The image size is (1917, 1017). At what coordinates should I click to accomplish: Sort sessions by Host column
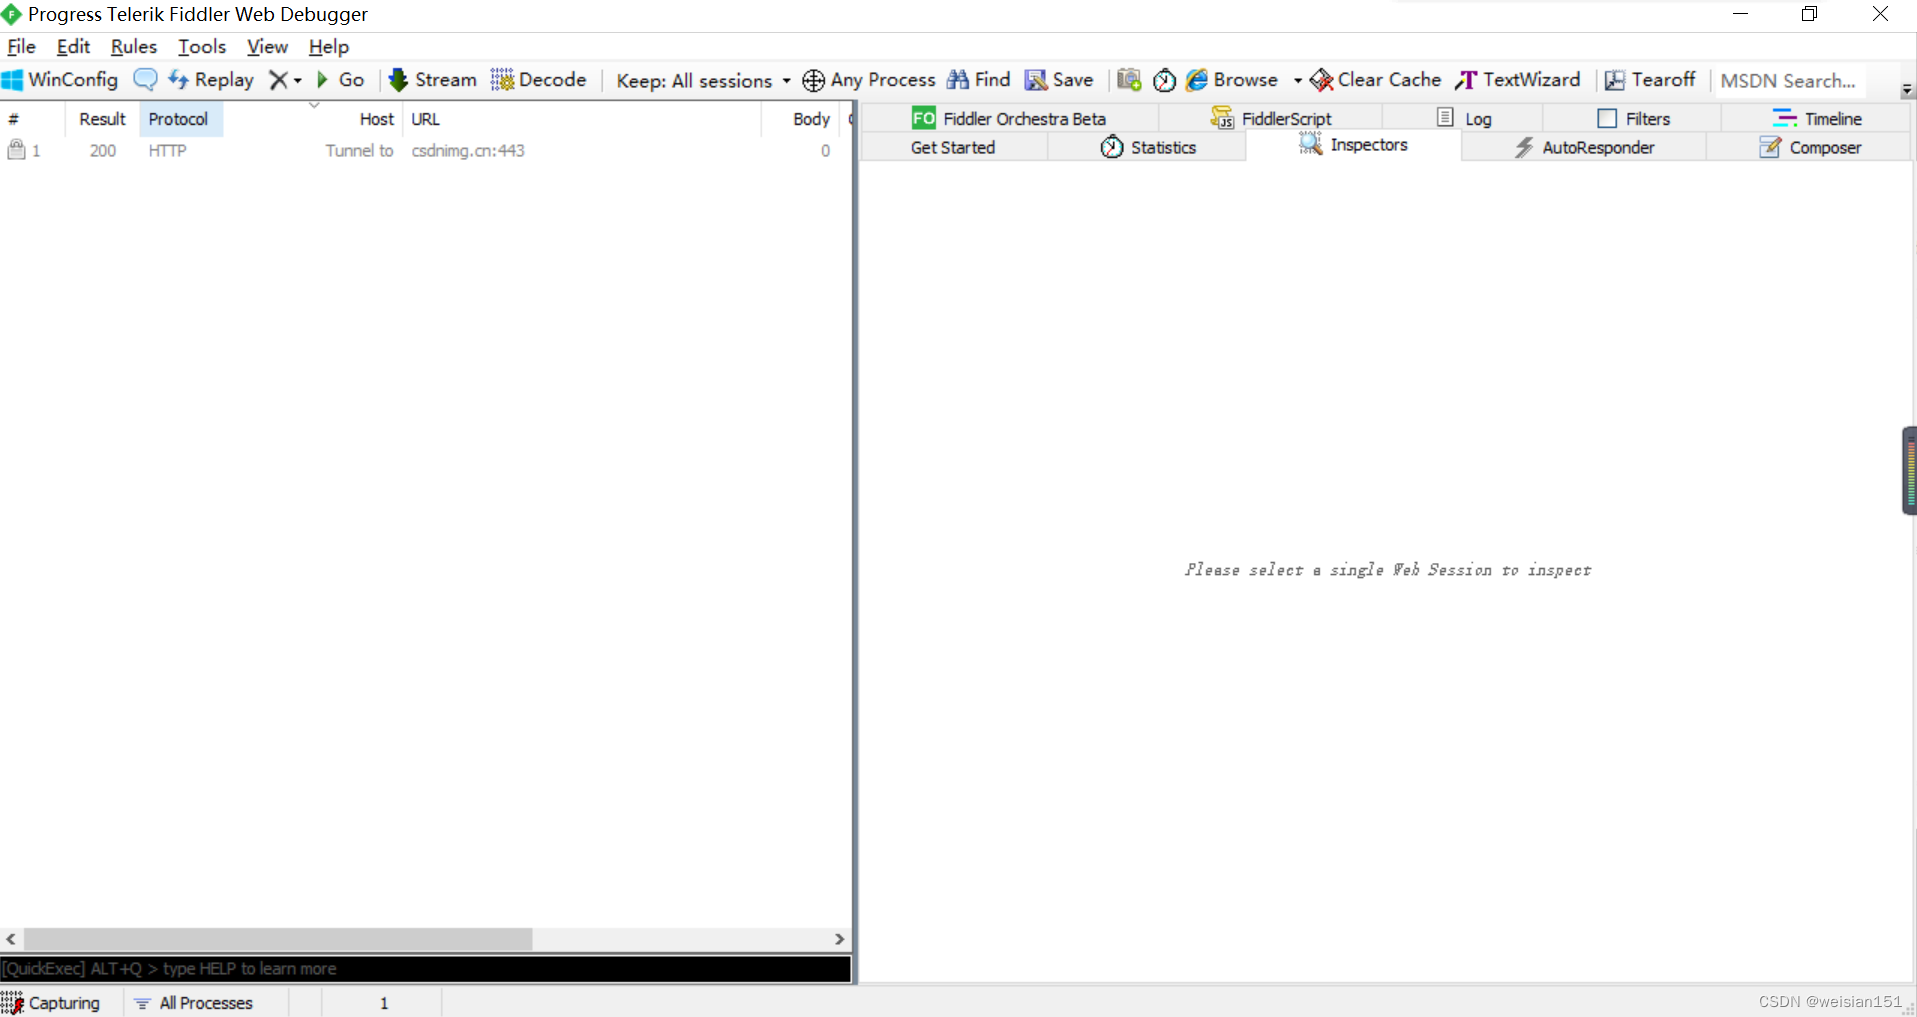[x=312, y=119]
